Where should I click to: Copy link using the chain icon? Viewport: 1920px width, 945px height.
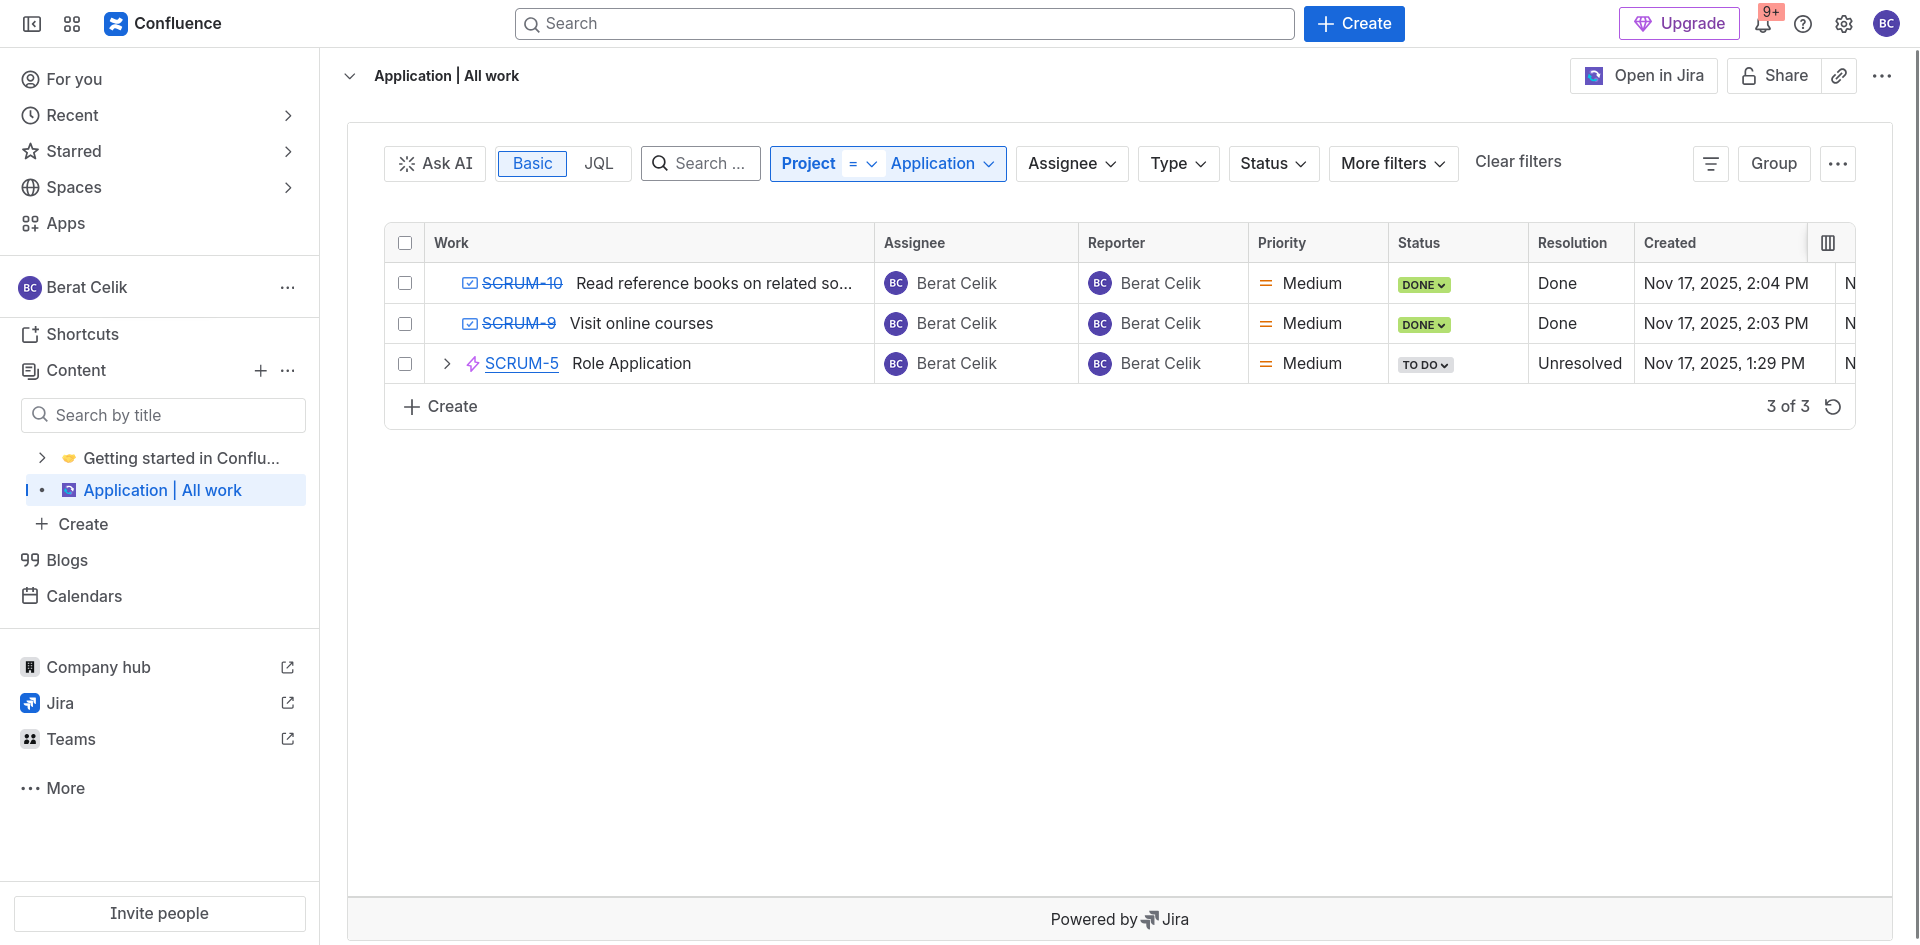tap(1839, 76)
